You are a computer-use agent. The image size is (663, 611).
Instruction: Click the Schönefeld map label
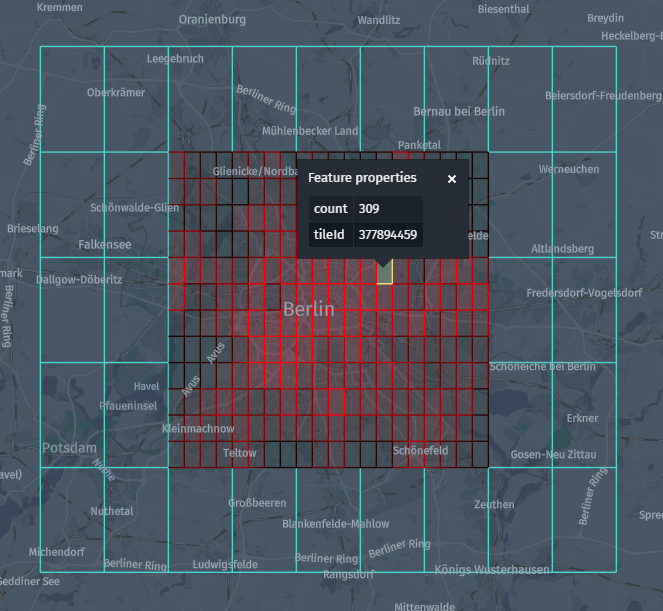420,451
